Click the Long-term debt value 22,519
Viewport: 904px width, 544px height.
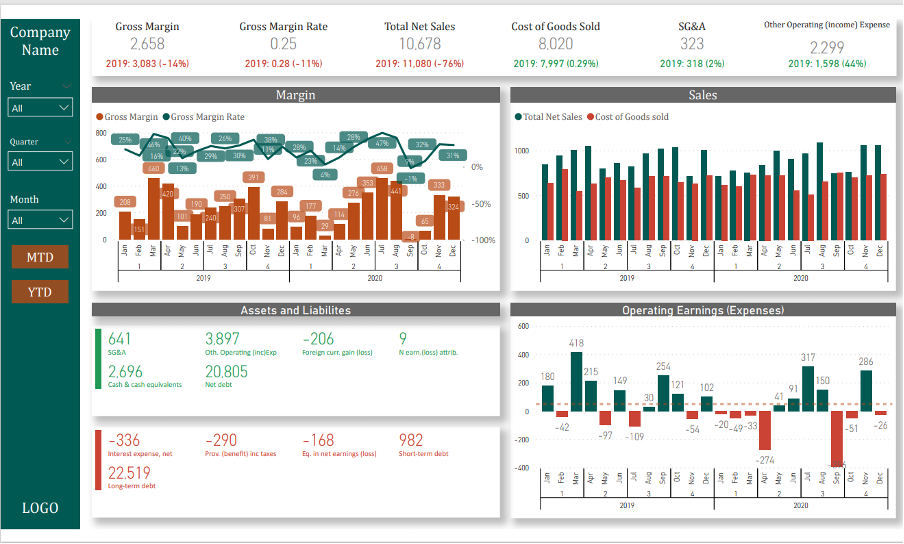coord(129,473)
